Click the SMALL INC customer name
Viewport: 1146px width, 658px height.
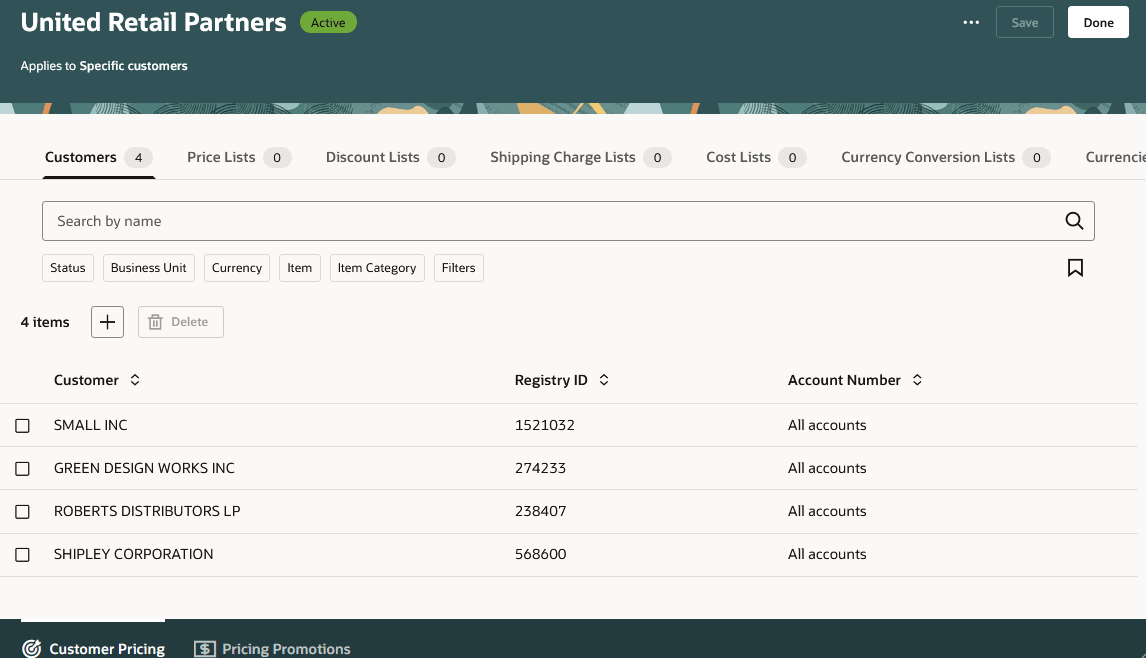coord(91,425)
